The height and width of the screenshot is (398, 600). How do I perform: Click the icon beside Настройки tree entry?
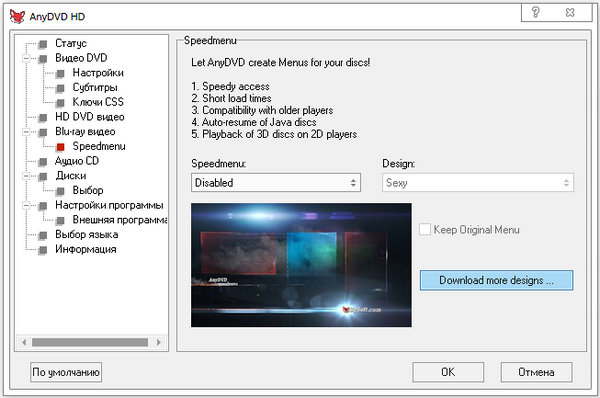point(60,73)
